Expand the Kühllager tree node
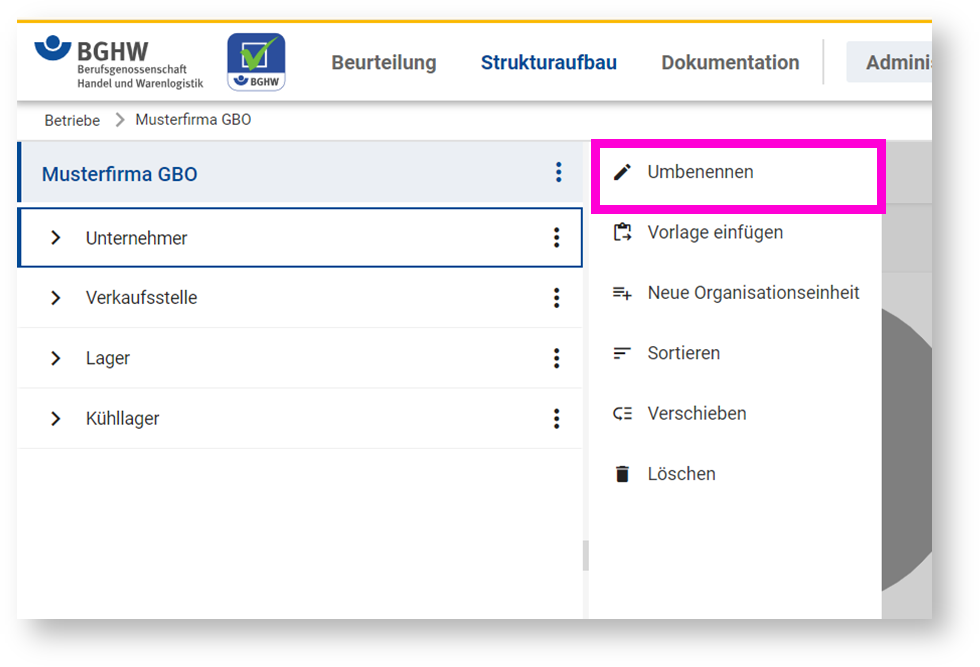Screen dimensions: 980x667 [x=56, y=419]
